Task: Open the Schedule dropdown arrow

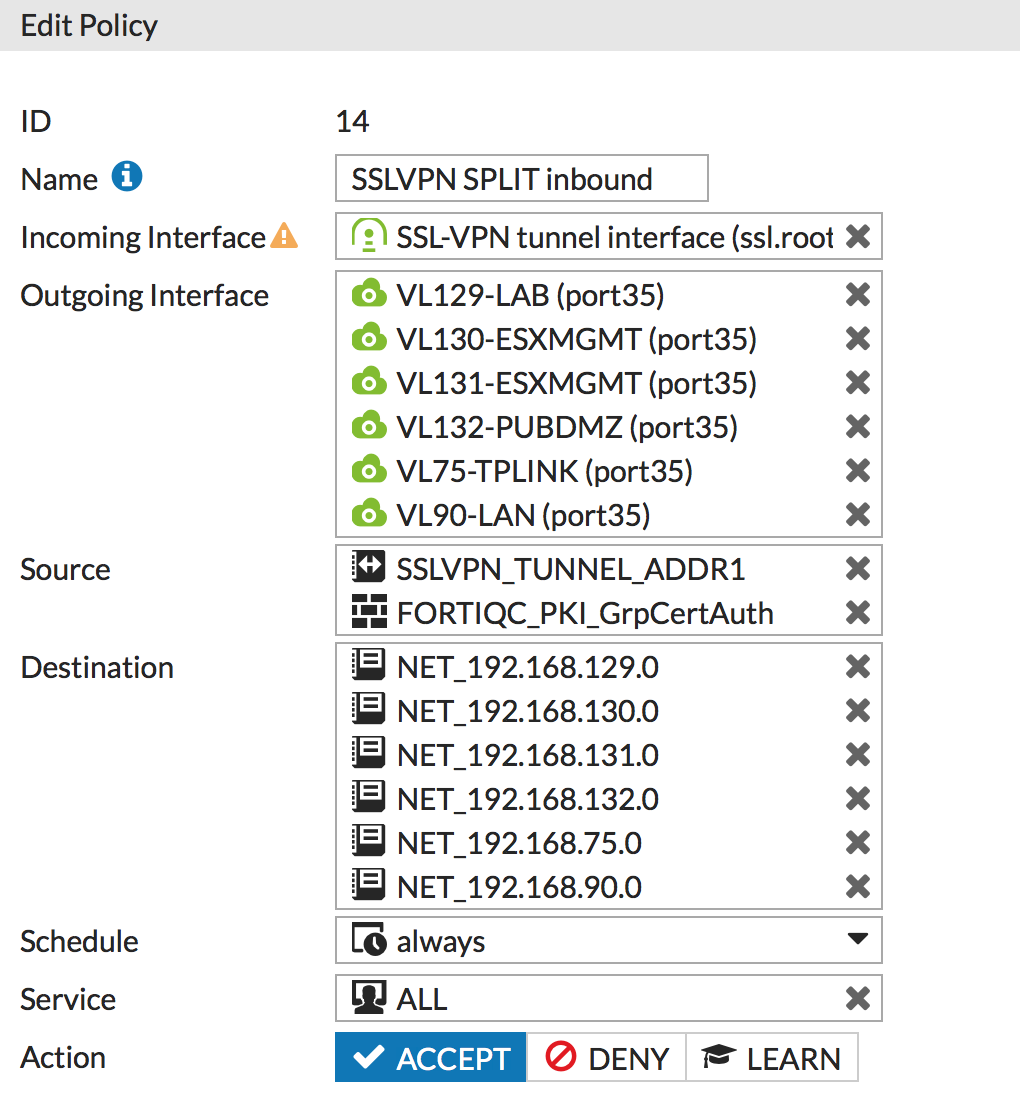Action: click(857, 940)
